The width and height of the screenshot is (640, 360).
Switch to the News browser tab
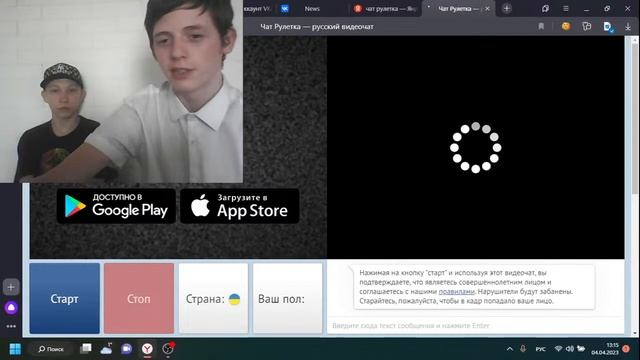coord(312,9)
